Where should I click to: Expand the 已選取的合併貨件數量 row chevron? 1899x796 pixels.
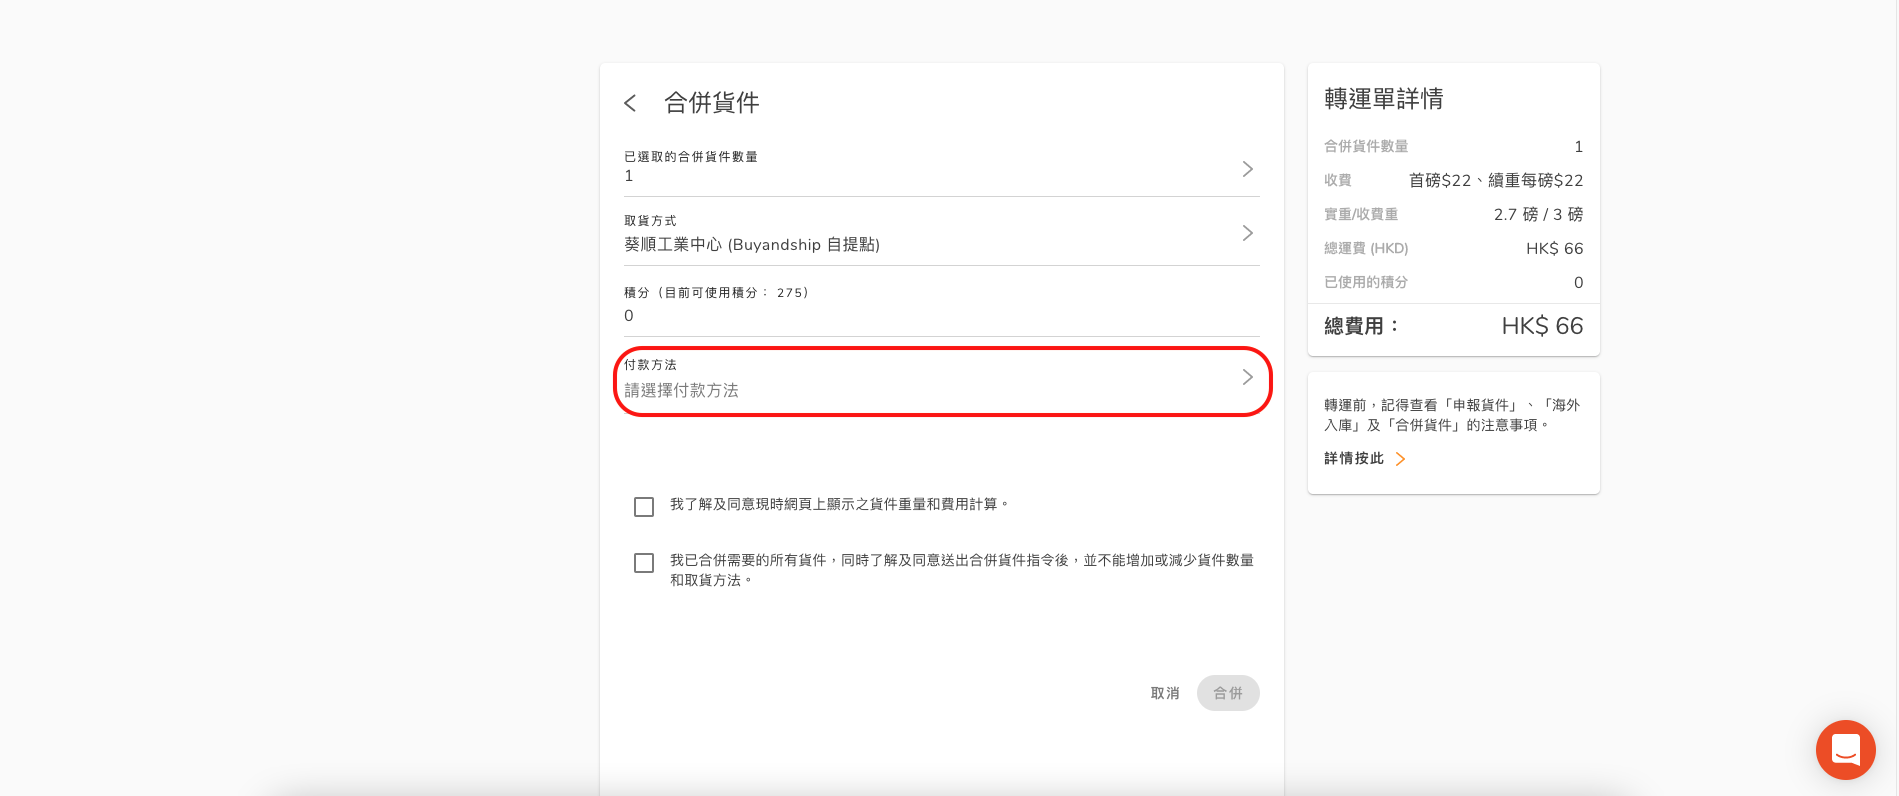(x=1247, y=169)
